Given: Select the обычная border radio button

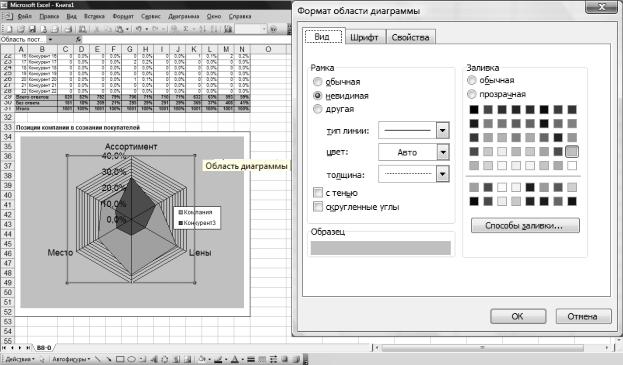Looking at the screenshot, I should [317, 82].
